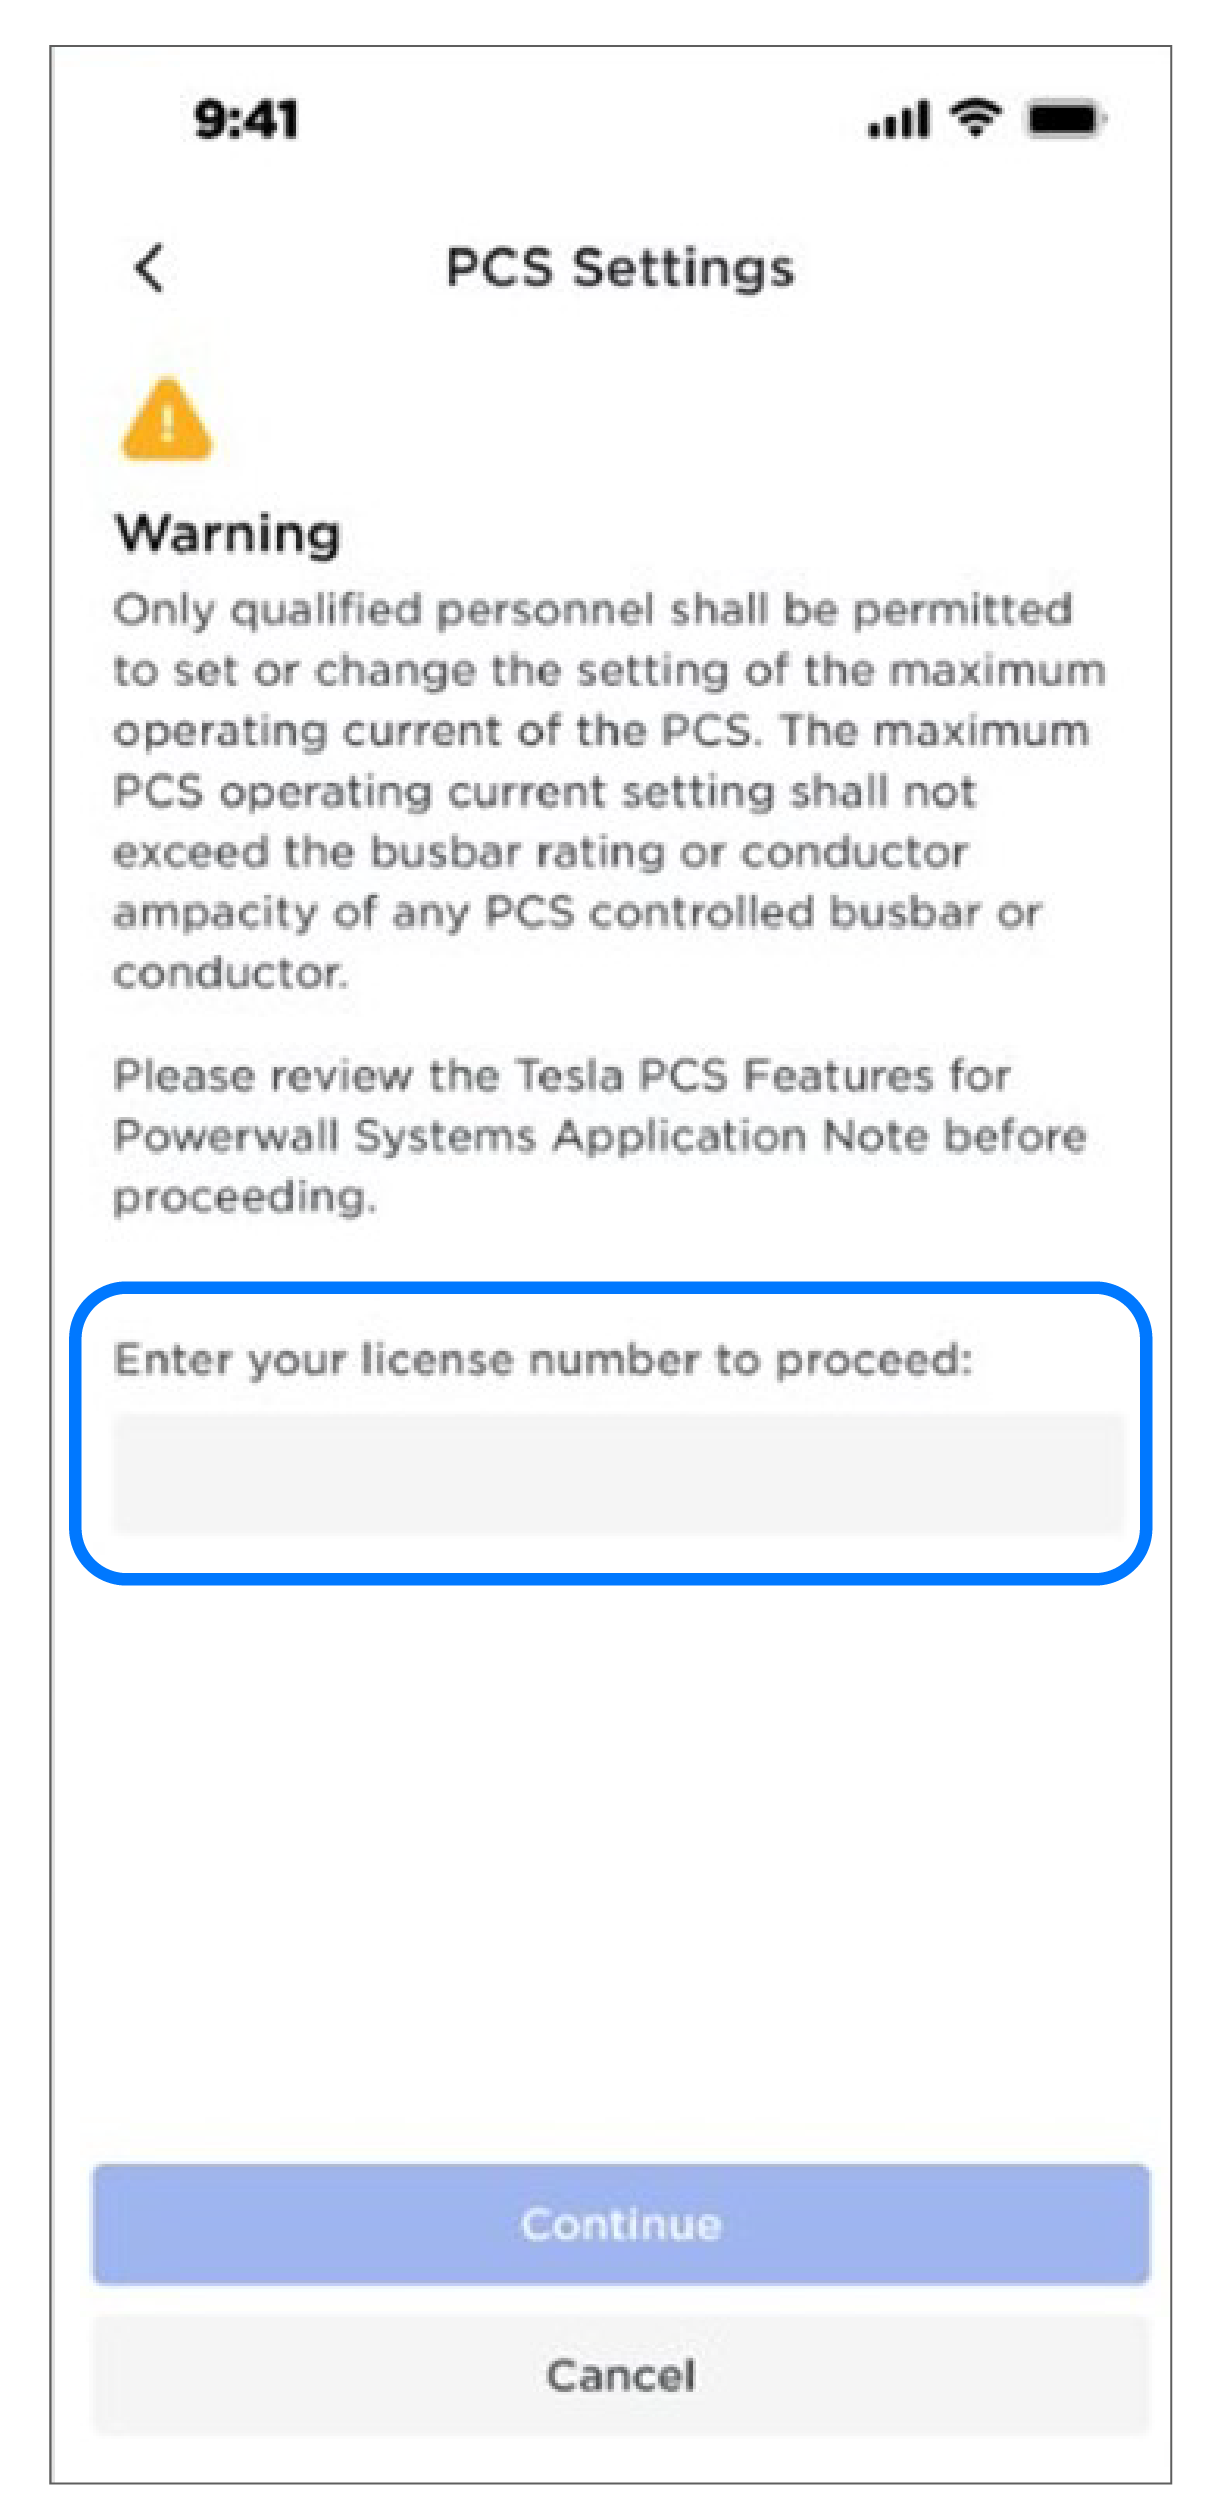Tap the cellular signal strength icon
1209x2517 pixels.
pos(898,119)
